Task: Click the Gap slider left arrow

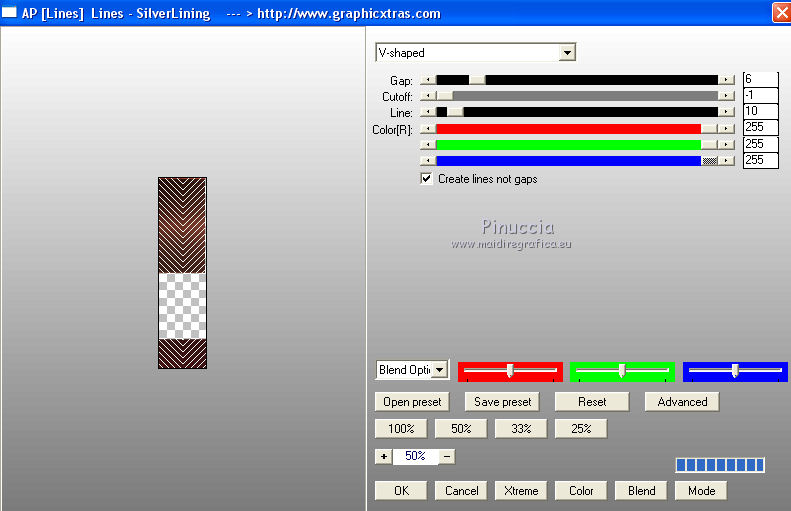Action: pyautogui.click(x=428, y=80)
